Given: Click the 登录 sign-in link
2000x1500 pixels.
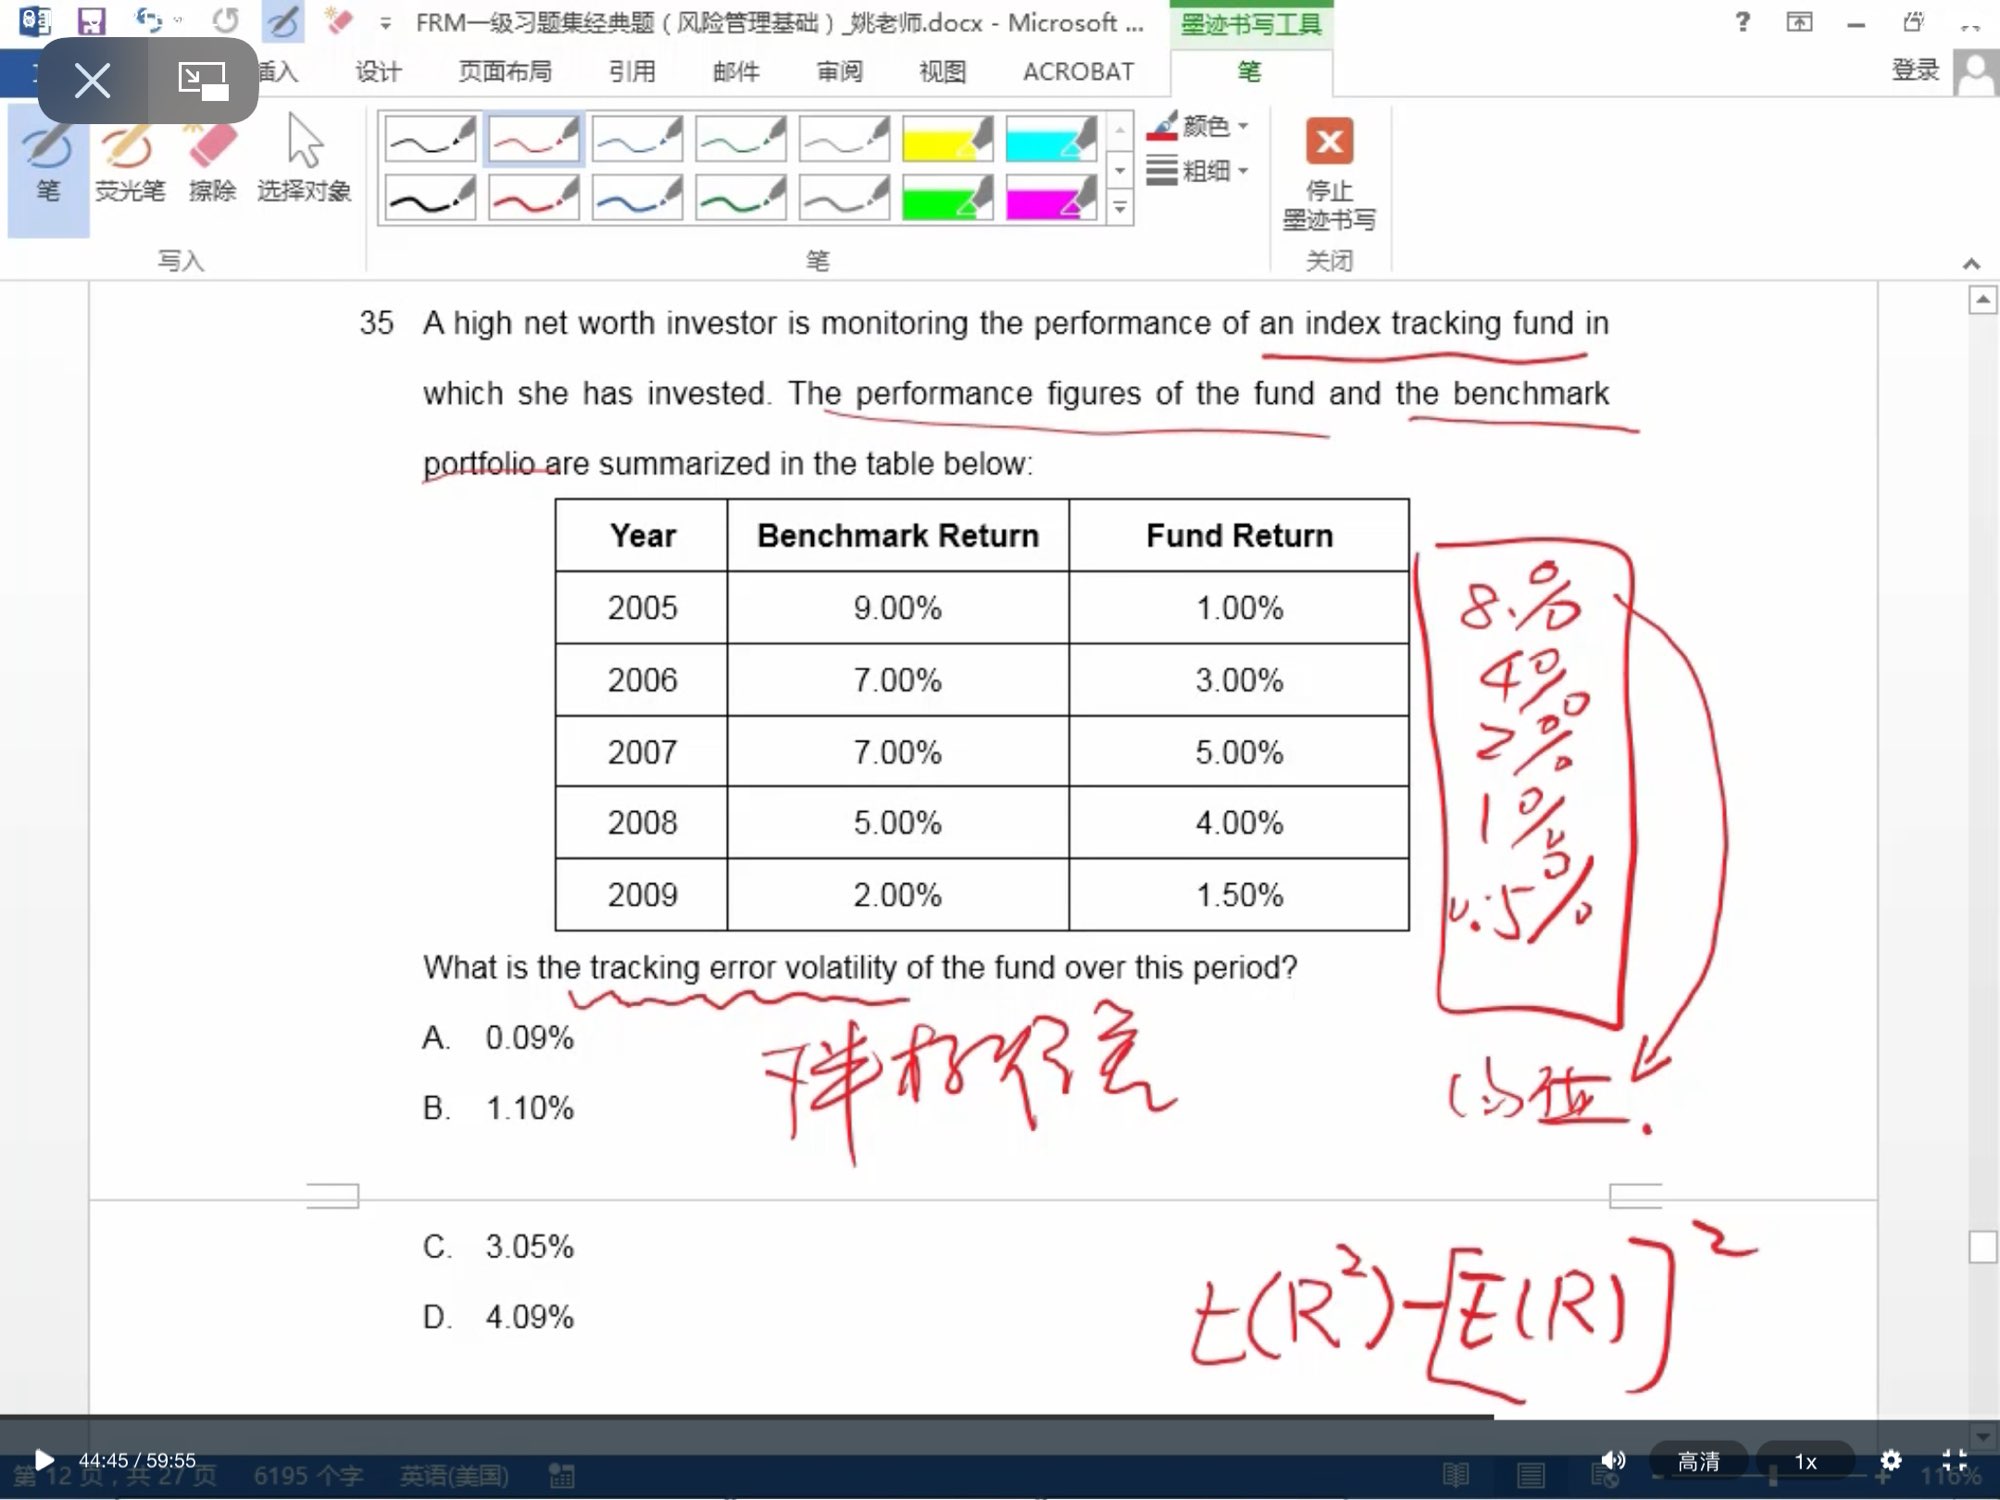Looking at the screenshot, I should tap(1915, 70).
